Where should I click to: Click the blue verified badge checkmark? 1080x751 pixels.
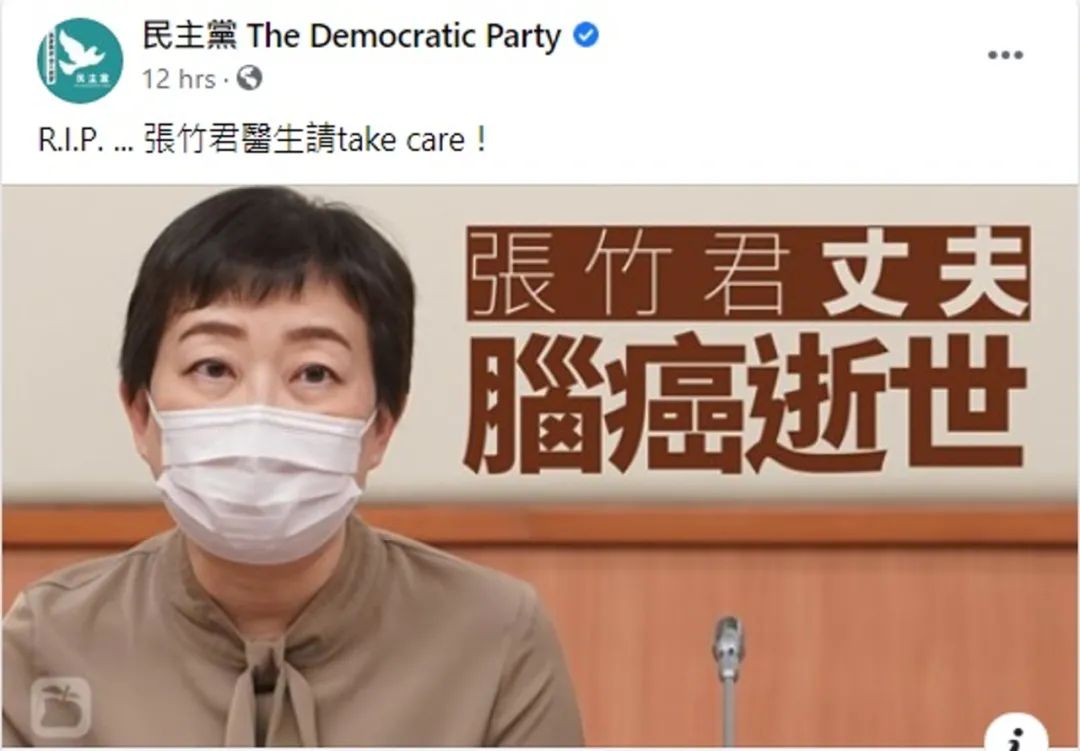(586, 35)
